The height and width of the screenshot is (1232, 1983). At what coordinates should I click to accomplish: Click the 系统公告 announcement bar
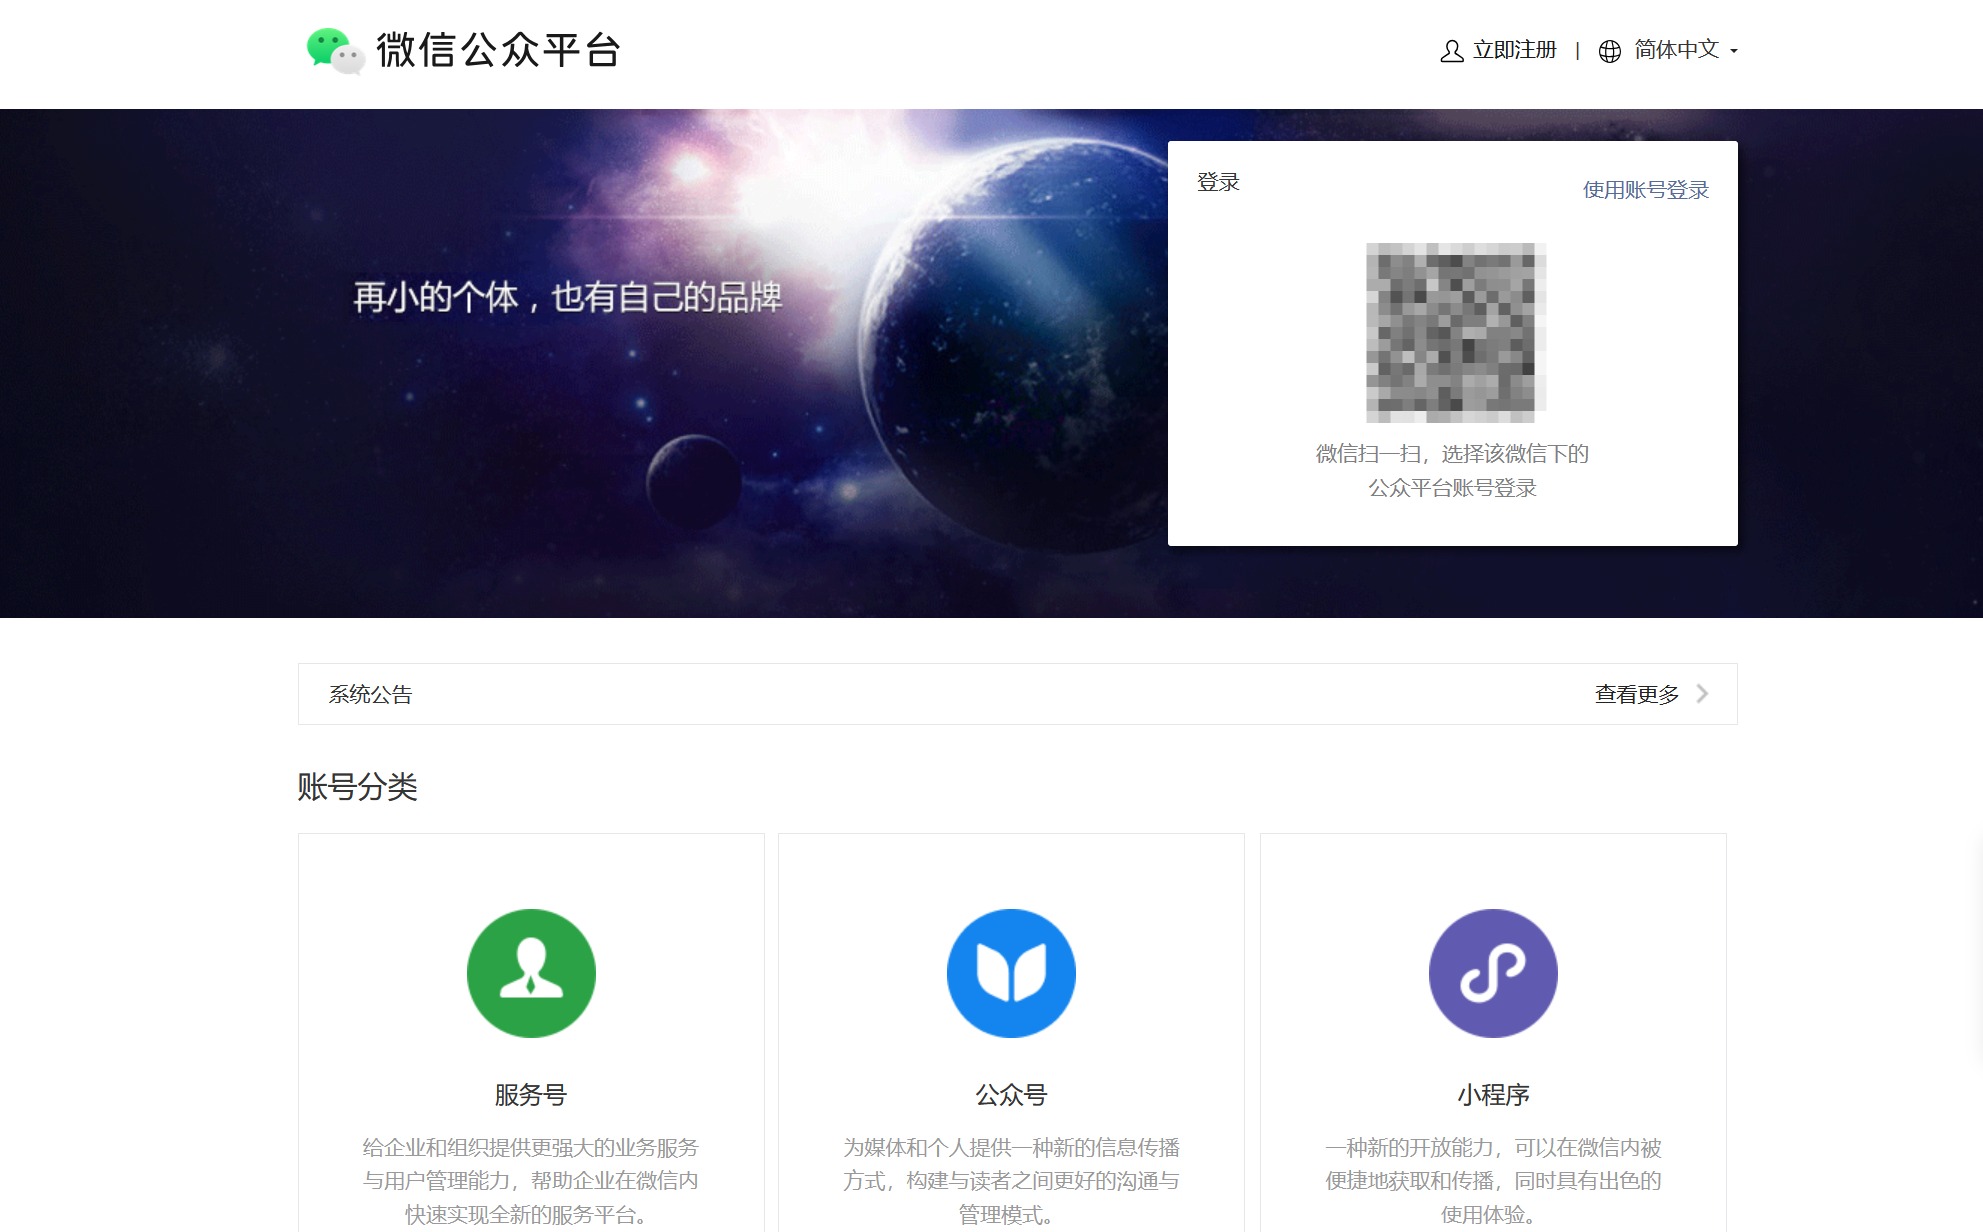point(371,694)
